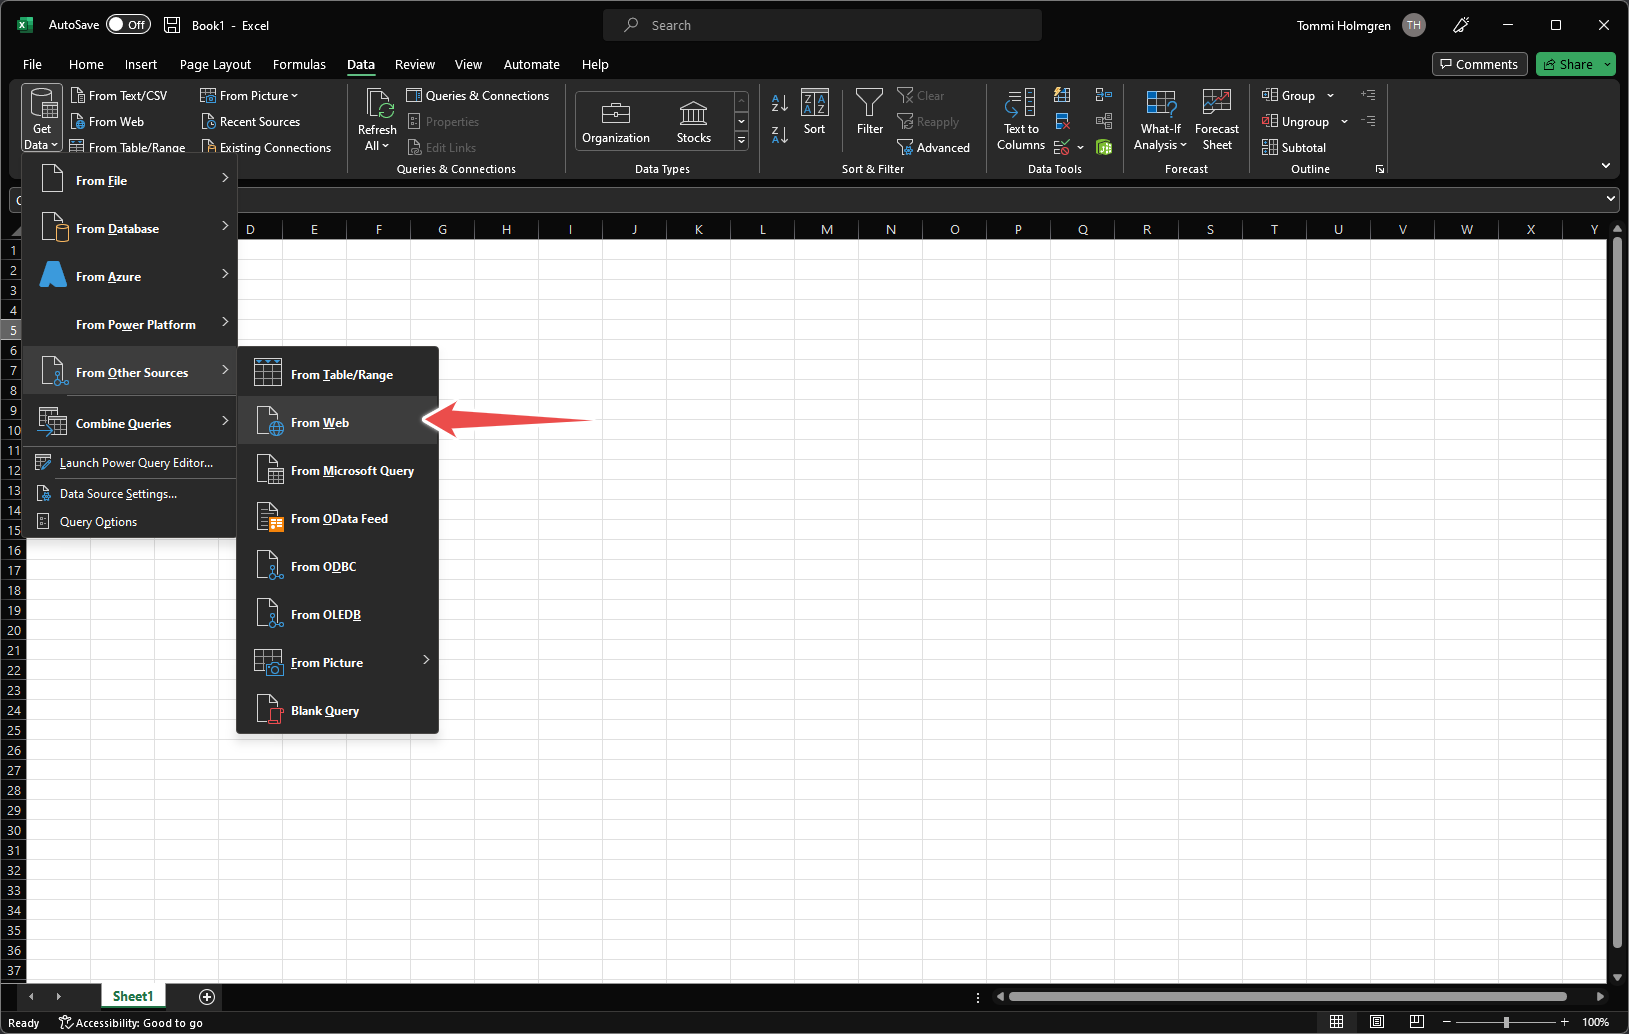Launch Power Query Editor
The width and height of the screenshot is (1629, 1034).
click(130, 463)
